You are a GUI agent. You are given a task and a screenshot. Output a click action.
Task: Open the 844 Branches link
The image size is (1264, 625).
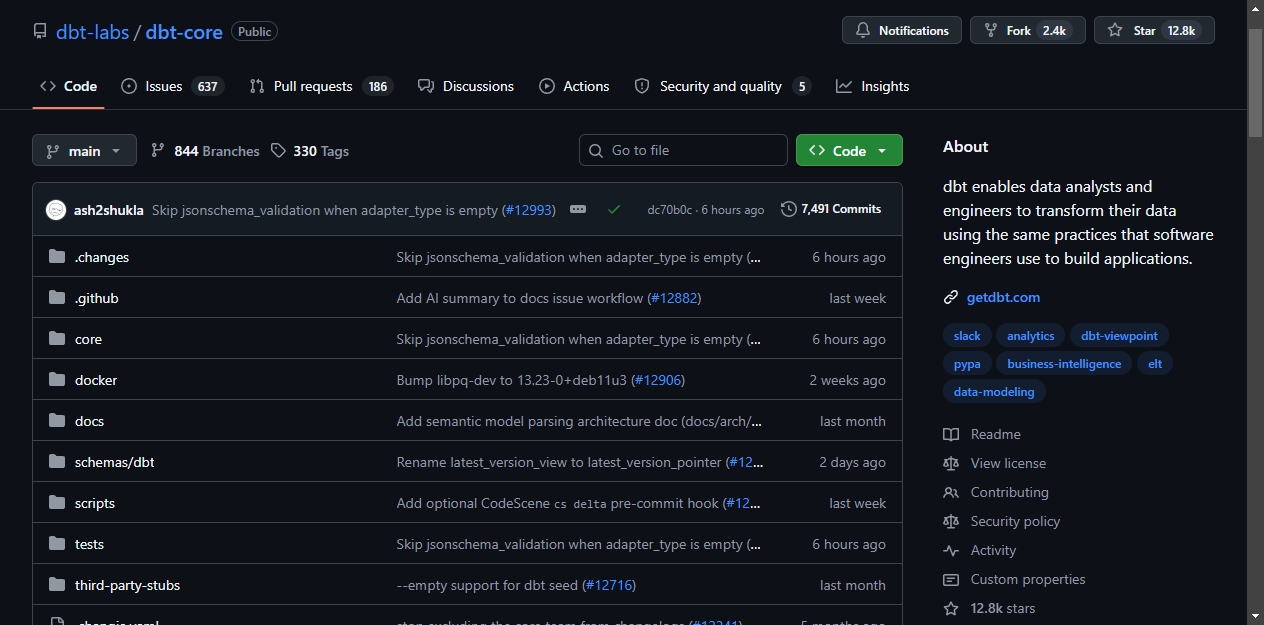205,151
